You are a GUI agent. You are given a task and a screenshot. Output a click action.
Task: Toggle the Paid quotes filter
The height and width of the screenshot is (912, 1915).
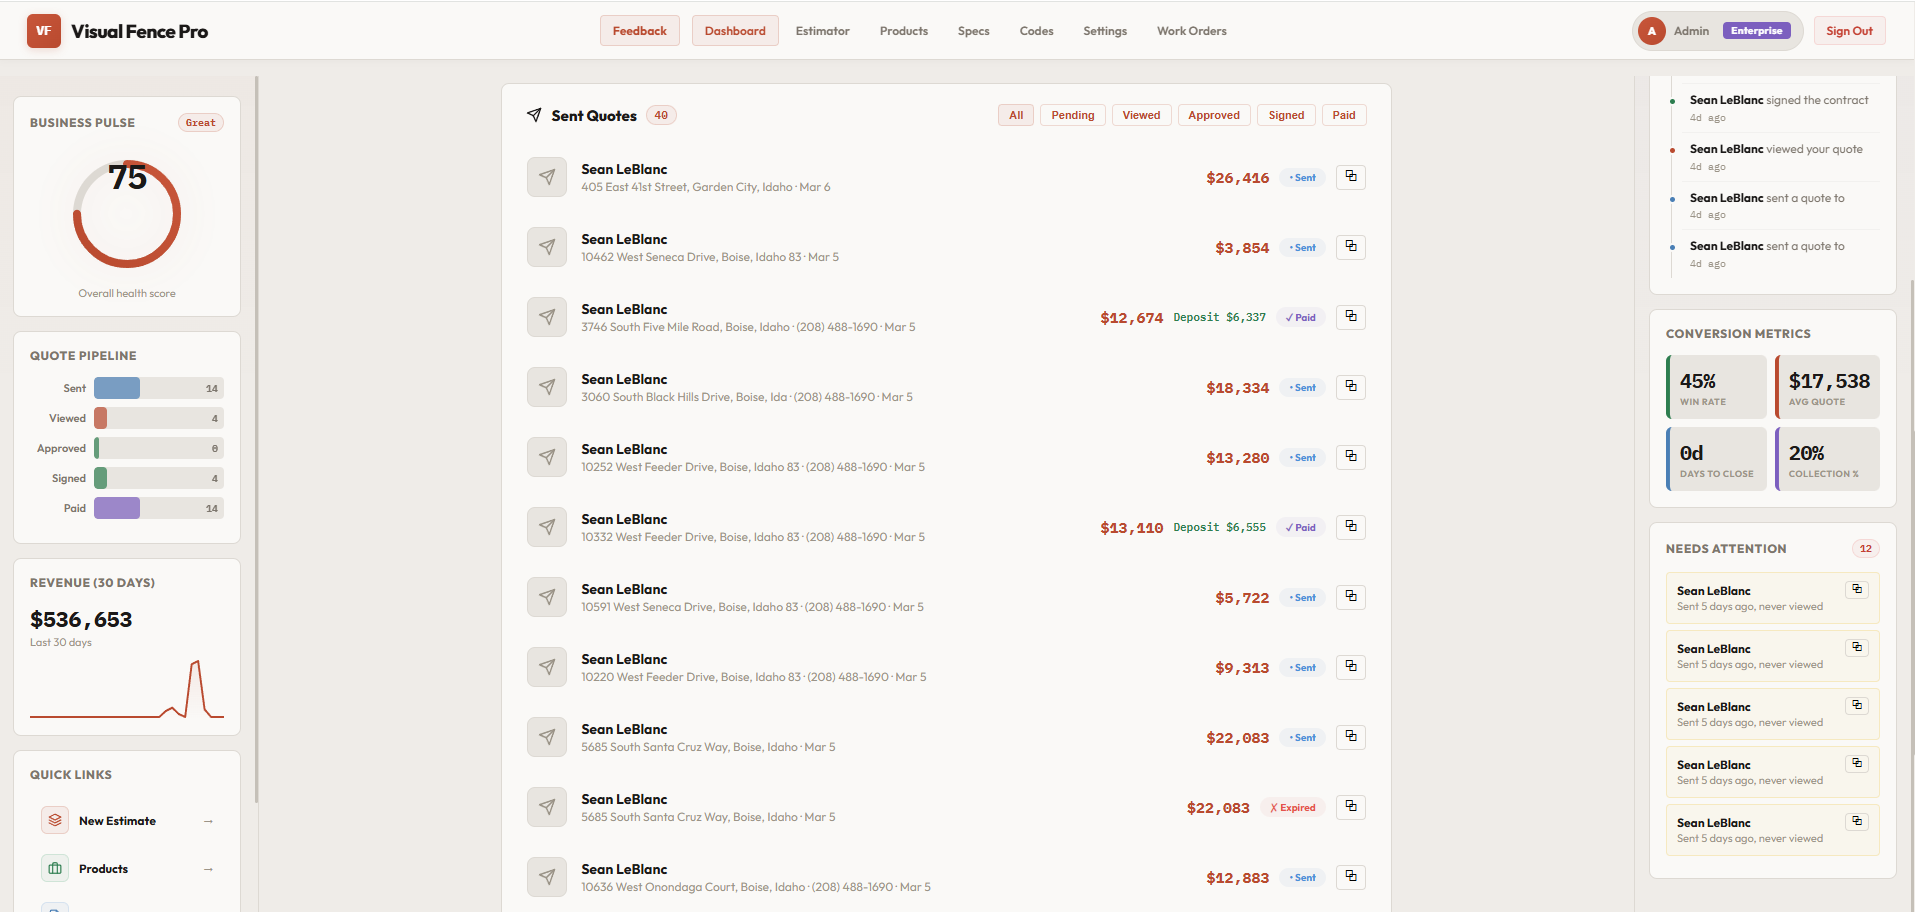pyautogui.click(x=1343, y=114)
